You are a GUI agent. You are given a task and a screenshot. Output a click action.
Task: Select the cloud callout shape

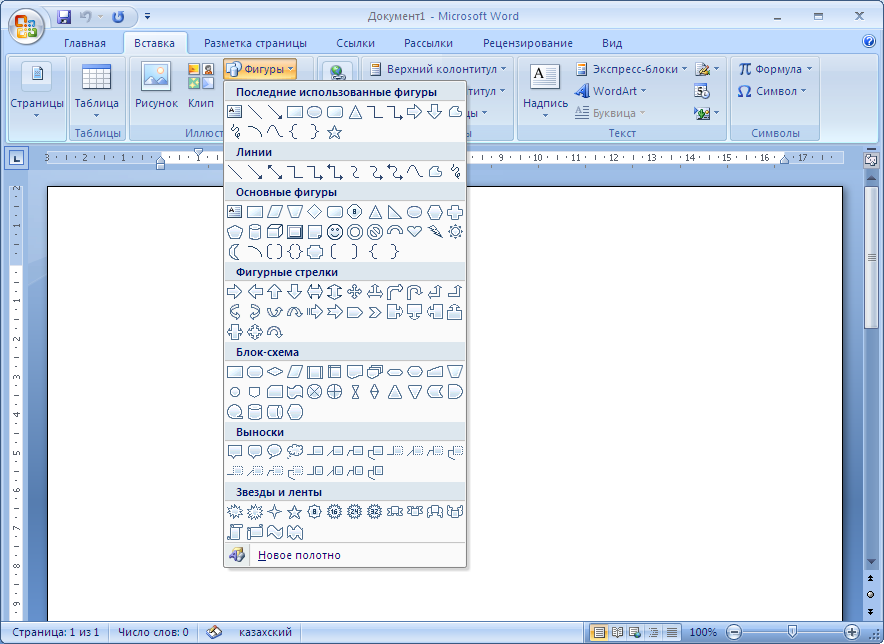tap(294, 451)
